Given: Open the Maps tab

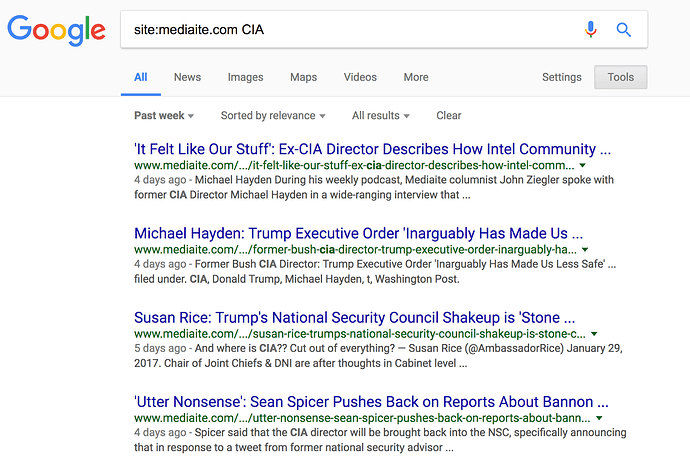Looking at the screenshot, I should coord(303,77).
